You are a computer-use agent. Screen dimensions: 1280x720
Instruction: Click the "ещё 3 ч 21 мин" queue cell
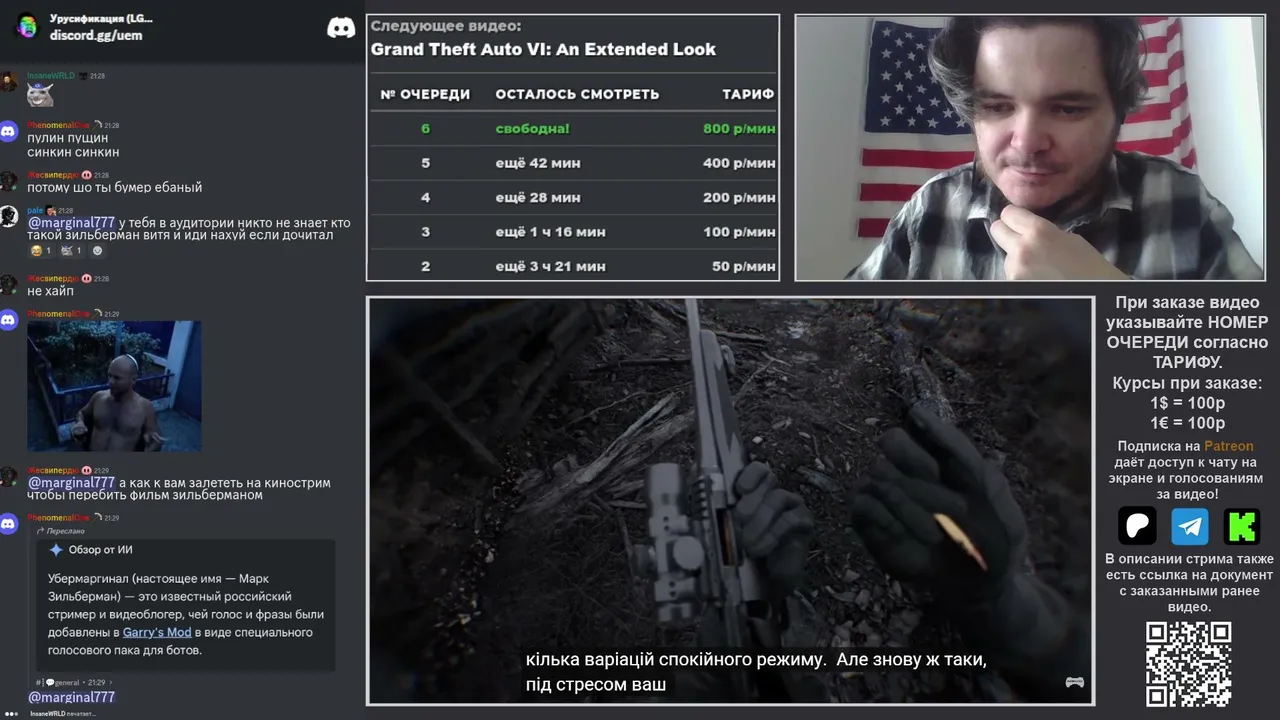pos(550,266)
